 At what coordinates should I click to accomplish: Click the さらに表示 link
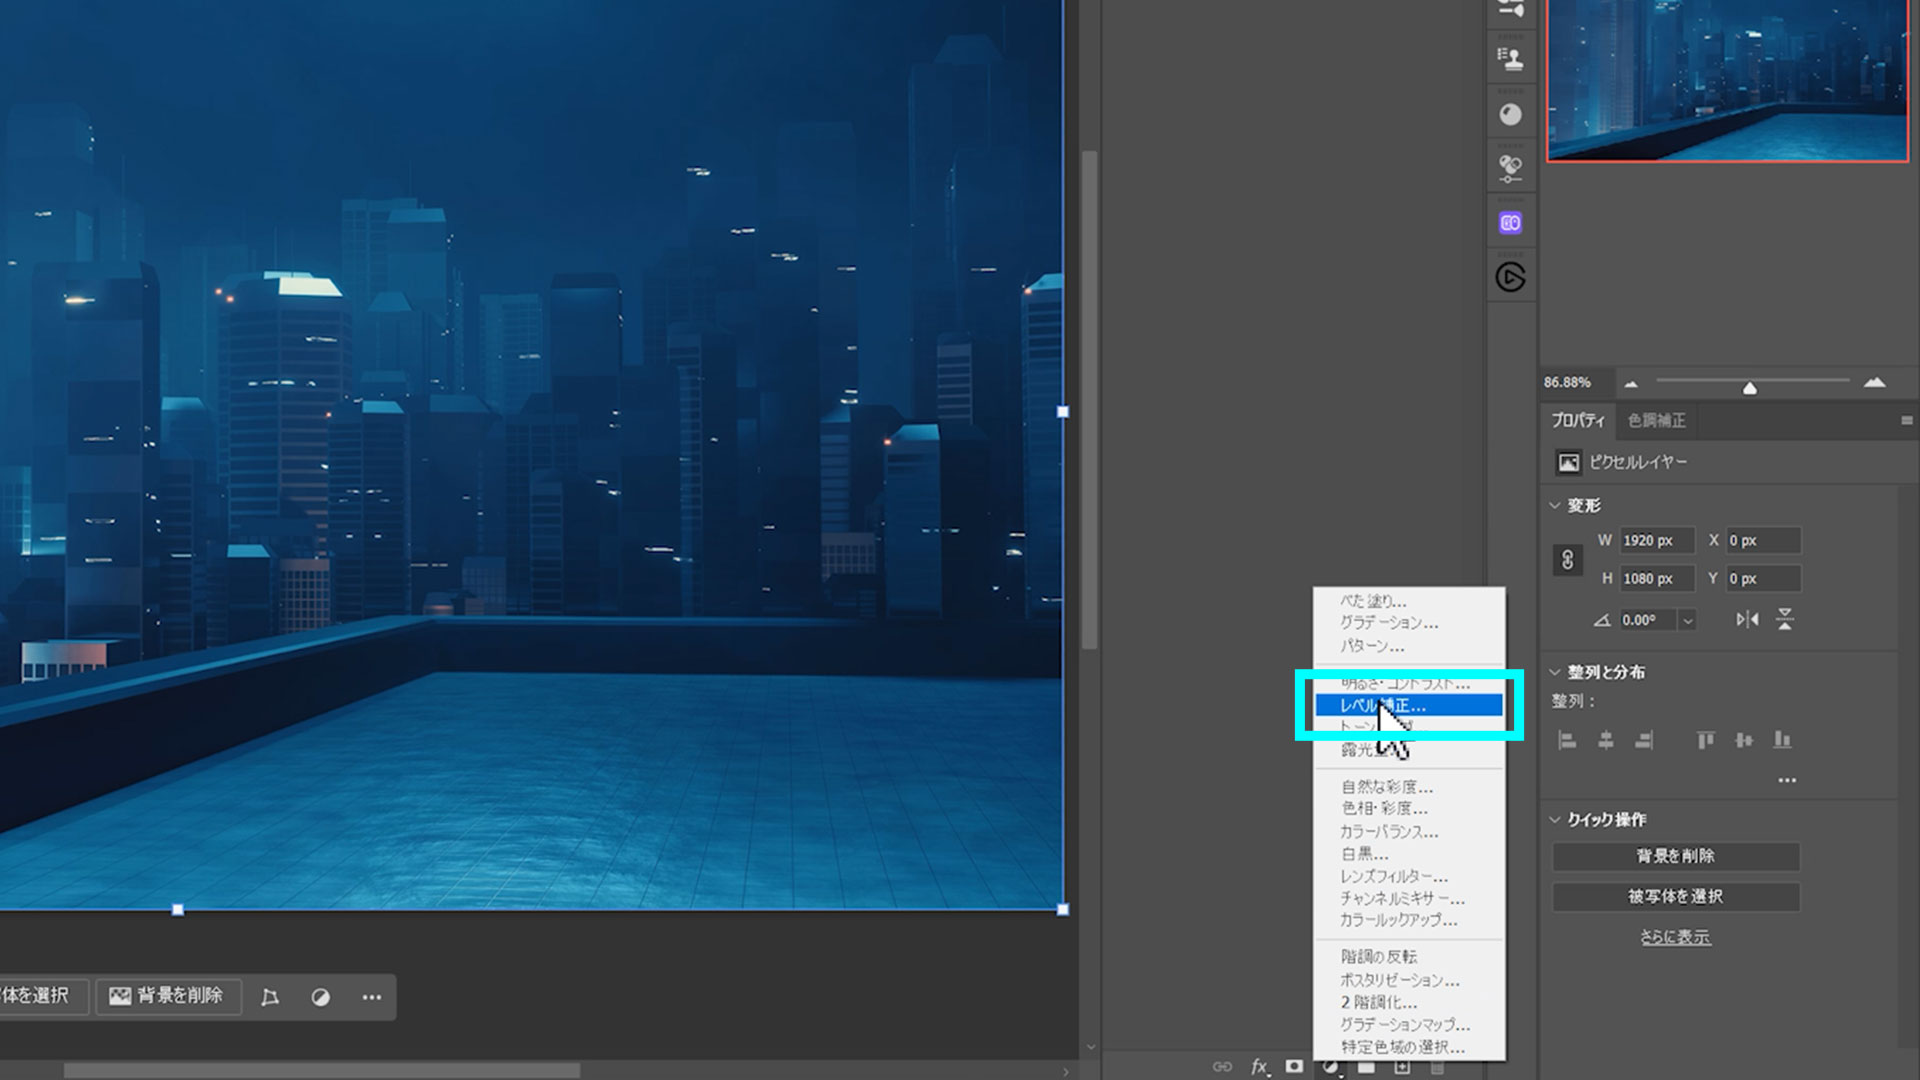coord(1675,938)
